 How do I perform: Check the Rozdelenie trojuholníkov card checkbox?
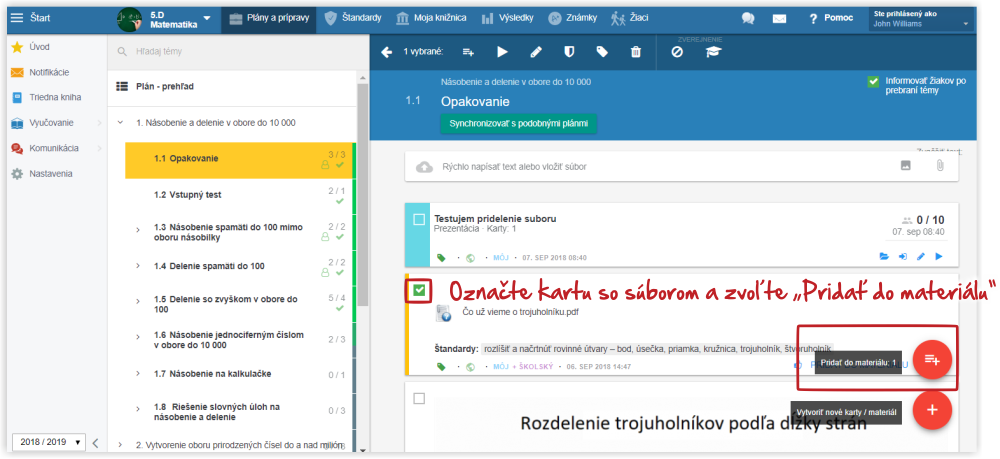coord(419,399)
